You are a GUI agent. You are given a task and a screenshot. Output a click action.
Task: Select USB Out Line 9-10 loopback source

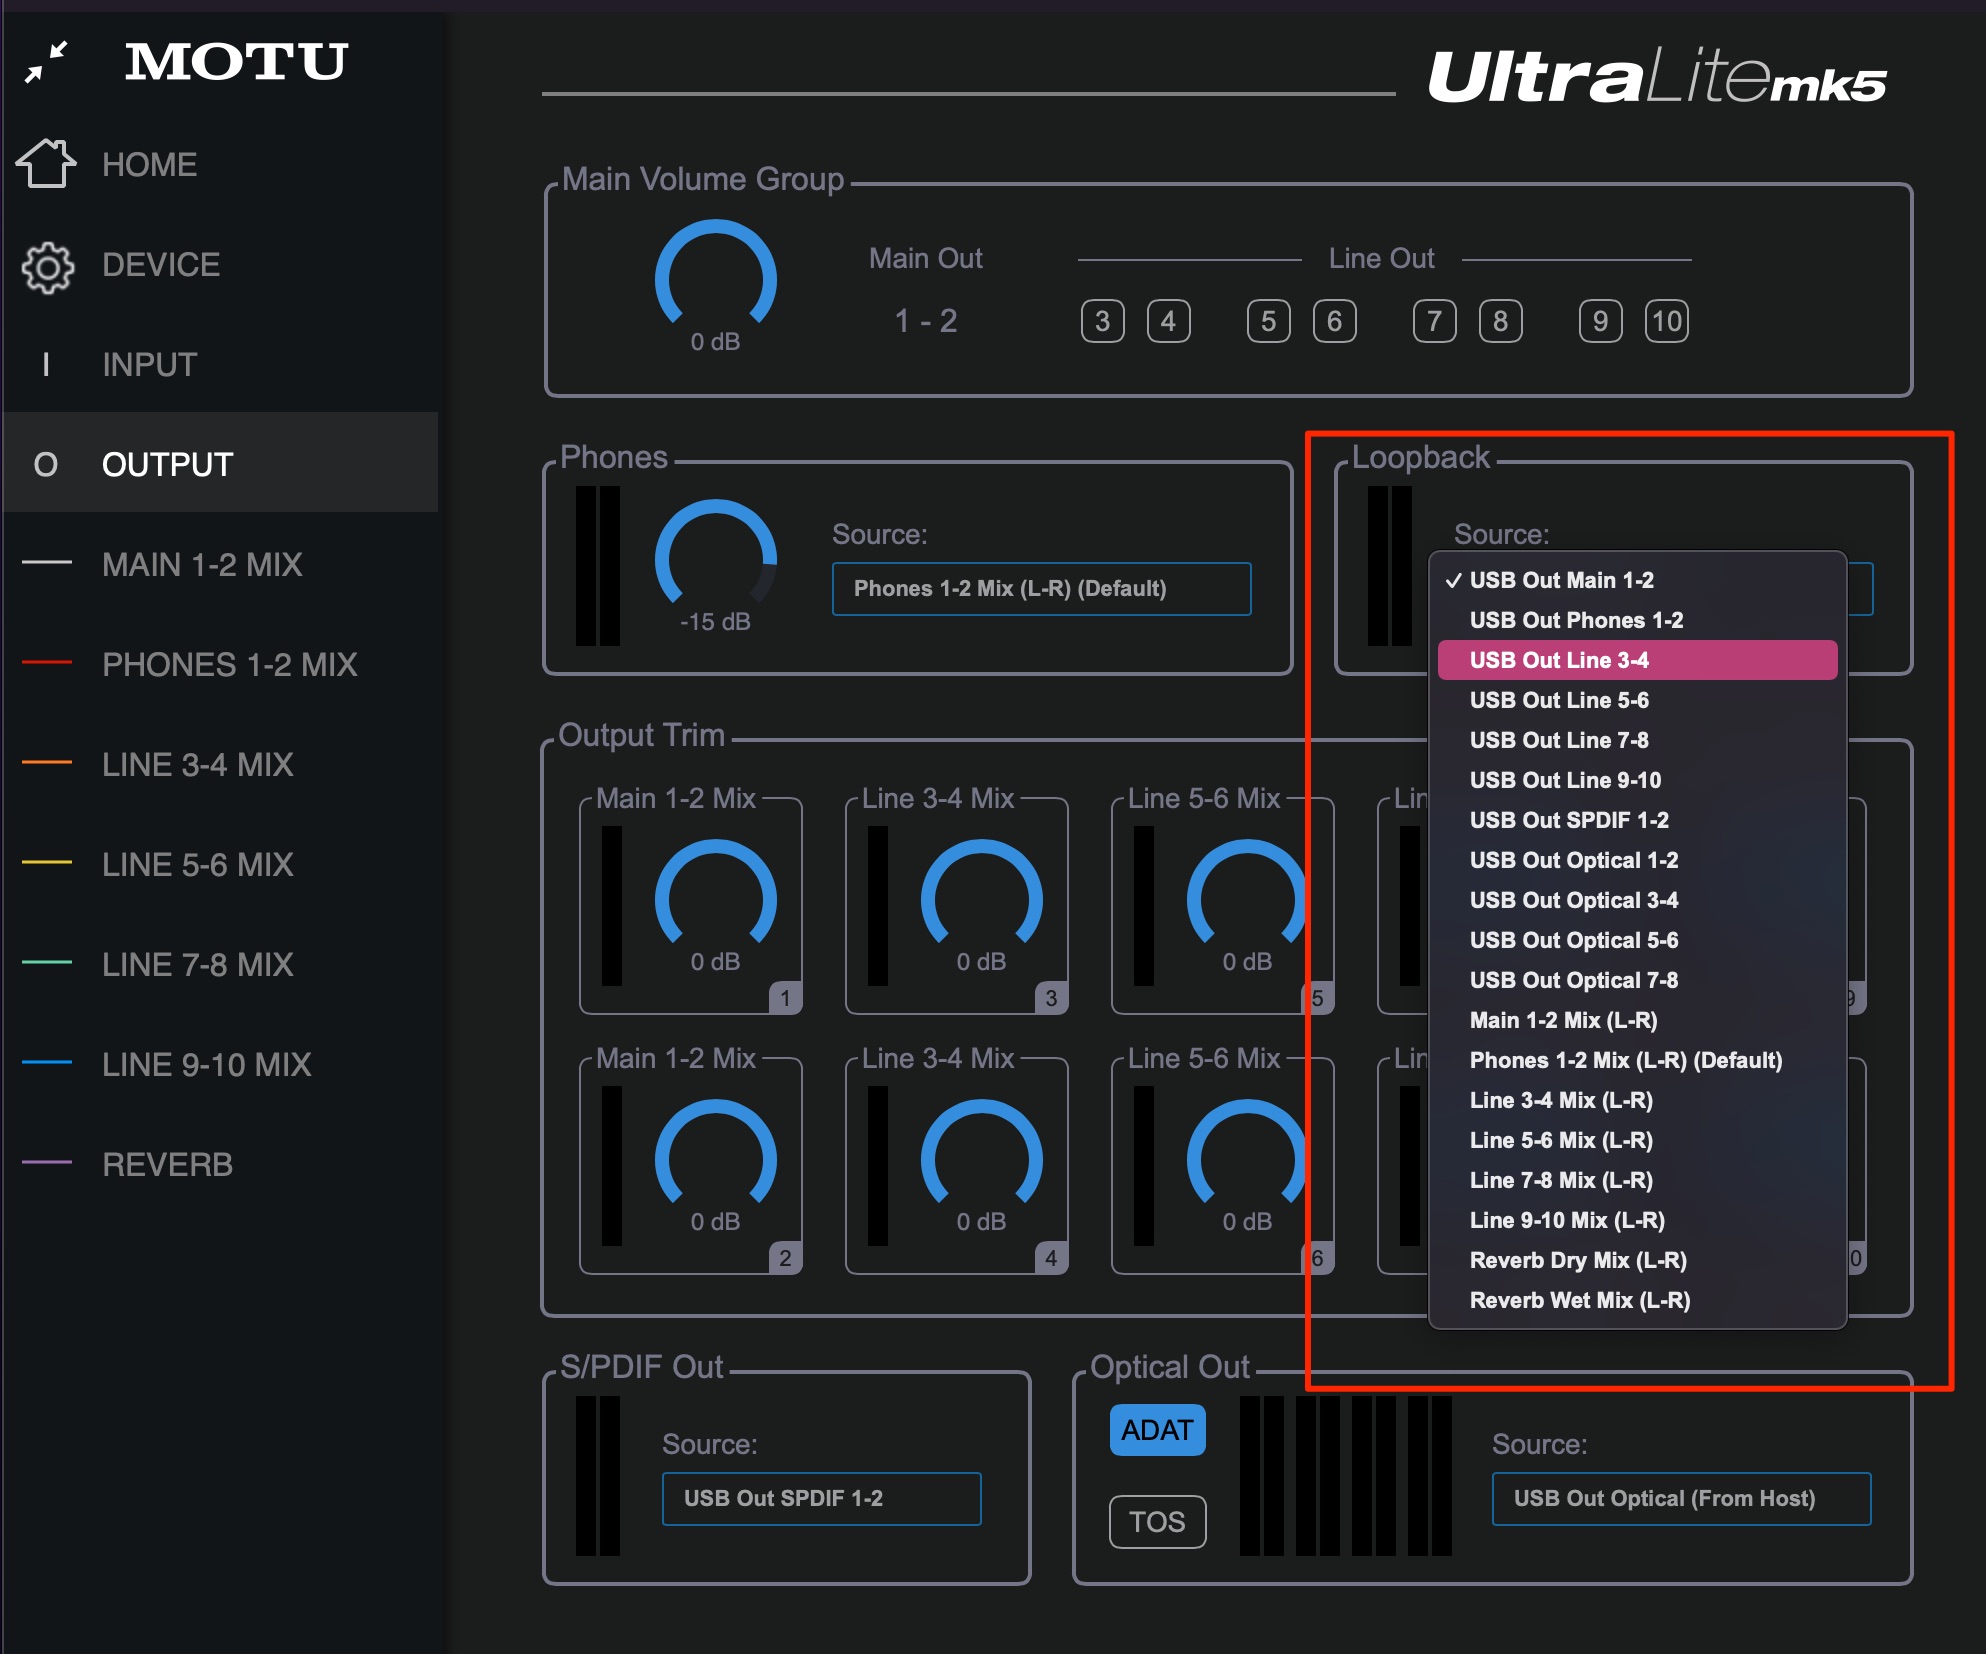click(1638, 780)
